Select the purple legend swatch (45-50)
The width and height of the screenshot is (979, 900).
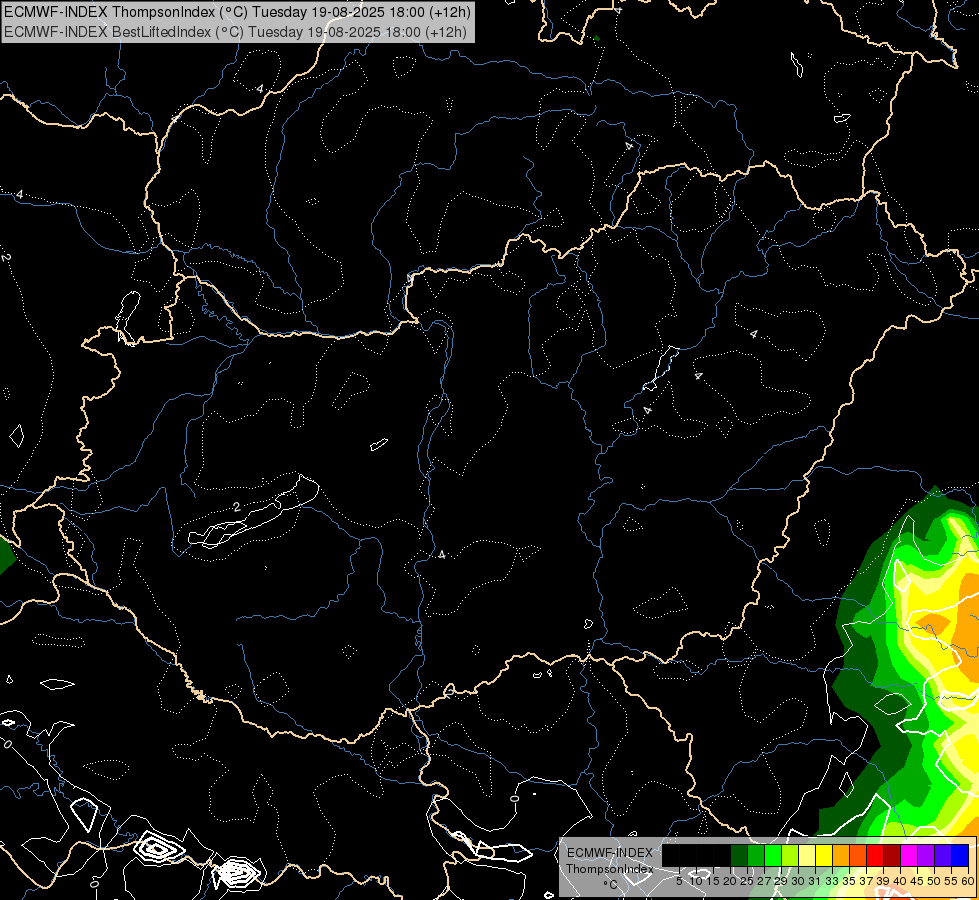(x=926, y=855)
